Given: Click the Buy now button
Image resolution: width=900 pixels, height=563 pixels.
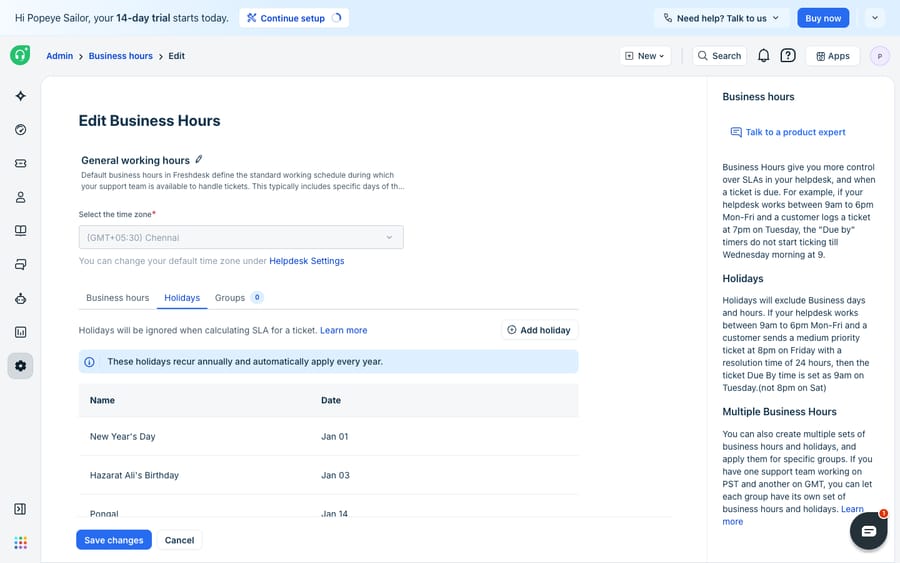Looking at the screenshot, I should coord(823,18).
